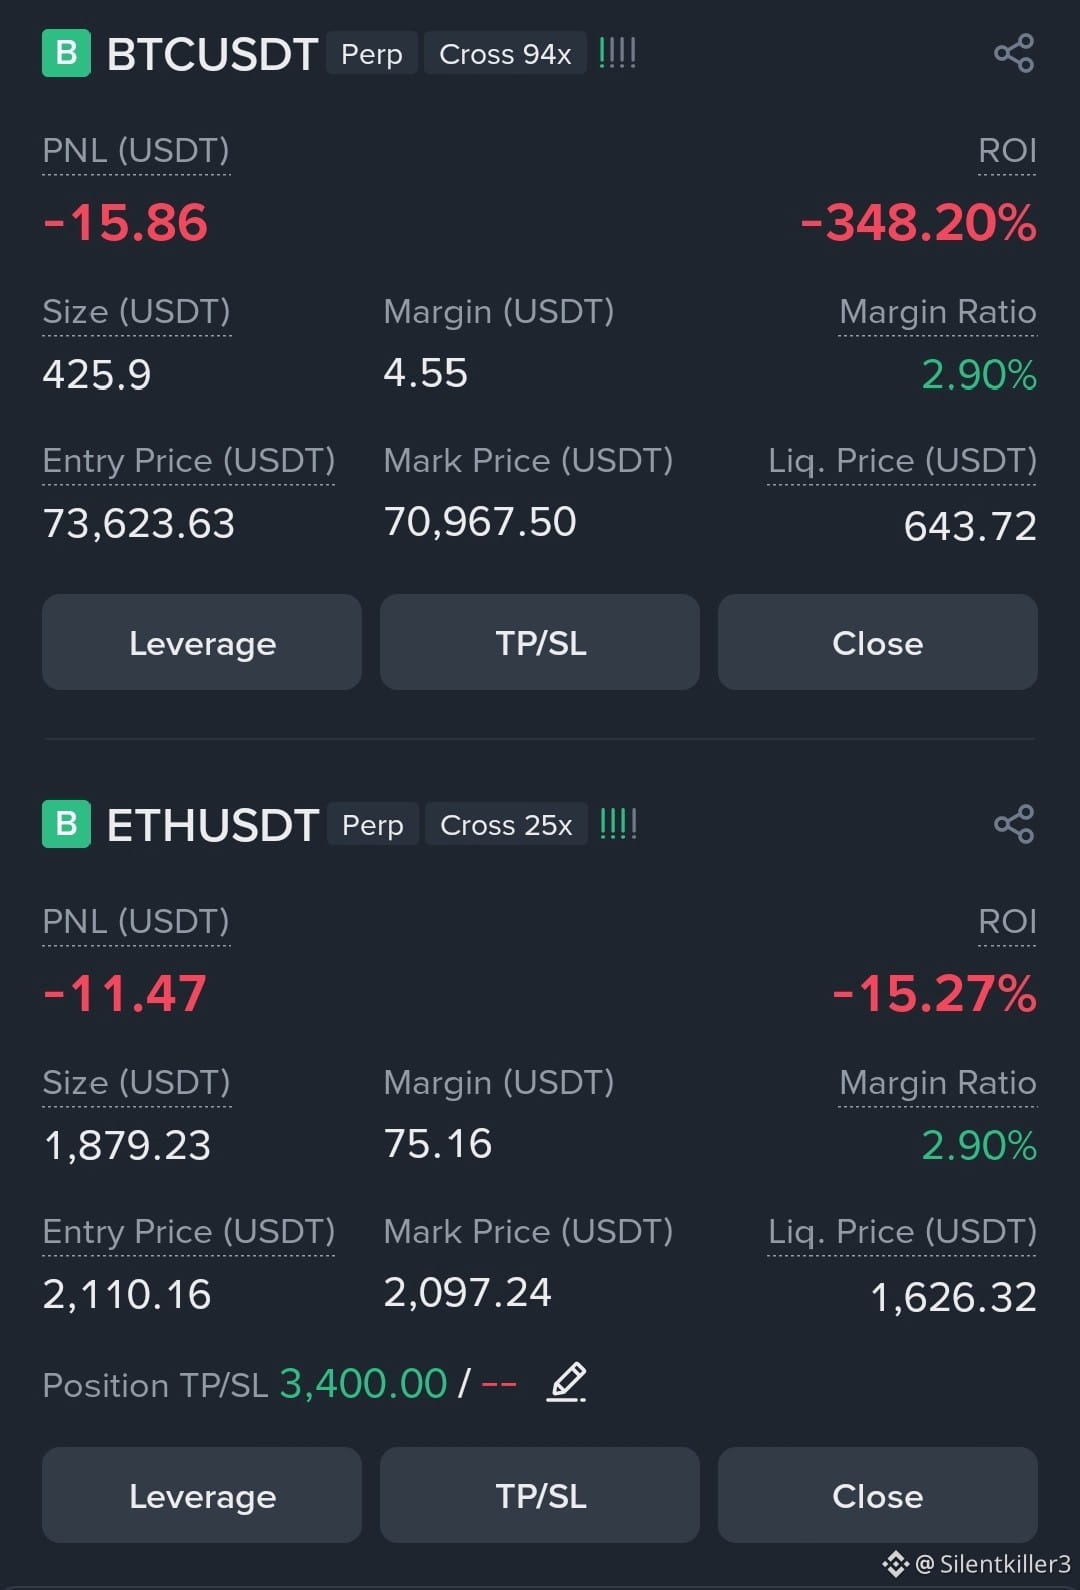Tap BTCUSDT Liq. Price label for info

pos(902,461)
